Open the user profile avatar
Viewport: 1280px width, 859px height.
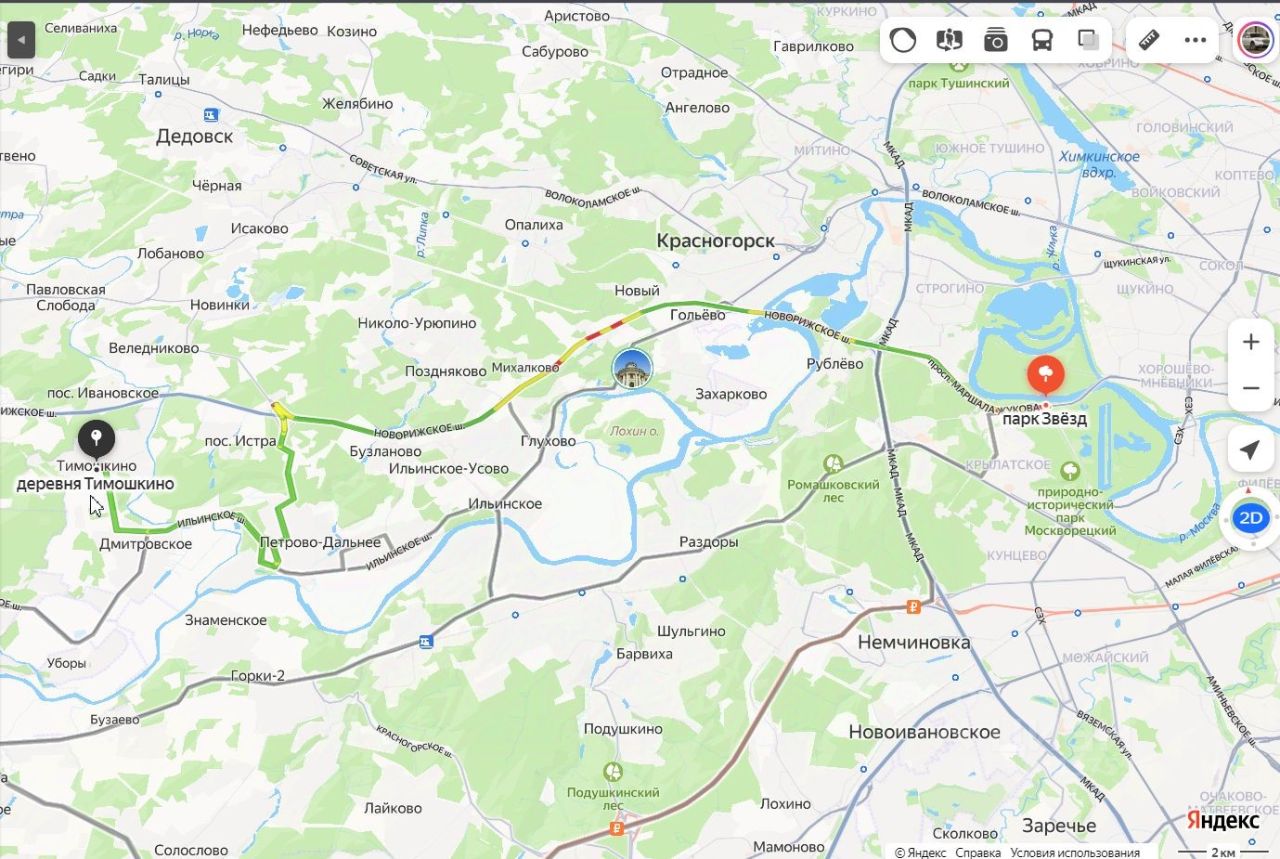(x=1254, y=40)
